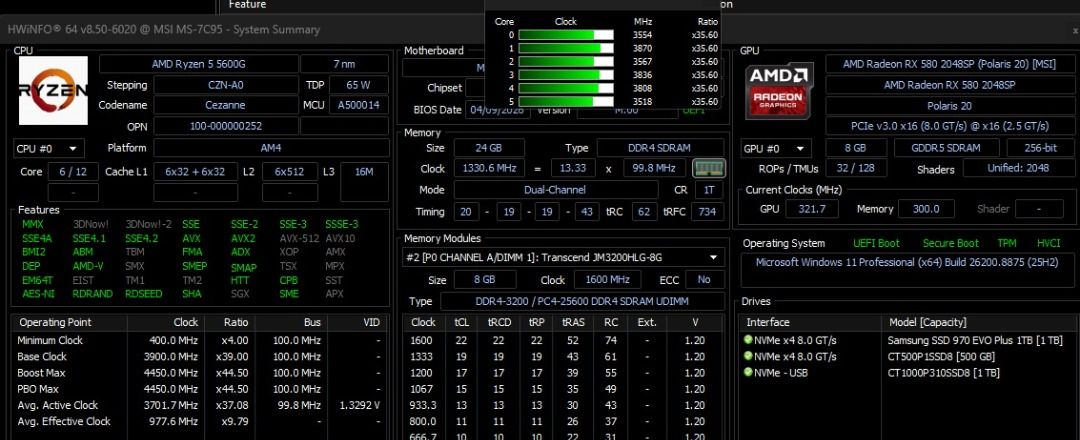Click the GDDR5 SDRAM memory type field

point(947,148)
